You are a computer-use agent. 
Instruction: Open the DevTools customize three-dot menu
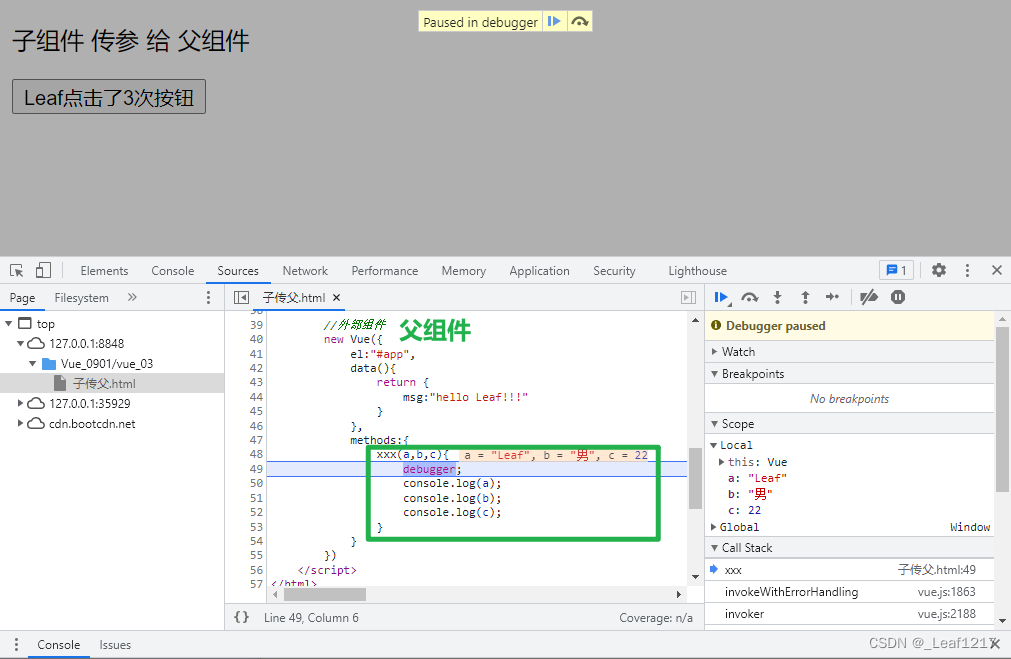[x=967, y=270]
